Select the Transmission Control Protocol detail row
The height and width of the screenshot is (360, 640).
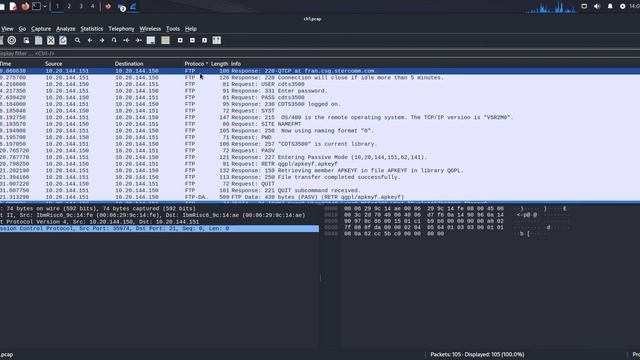pos(159,229)
